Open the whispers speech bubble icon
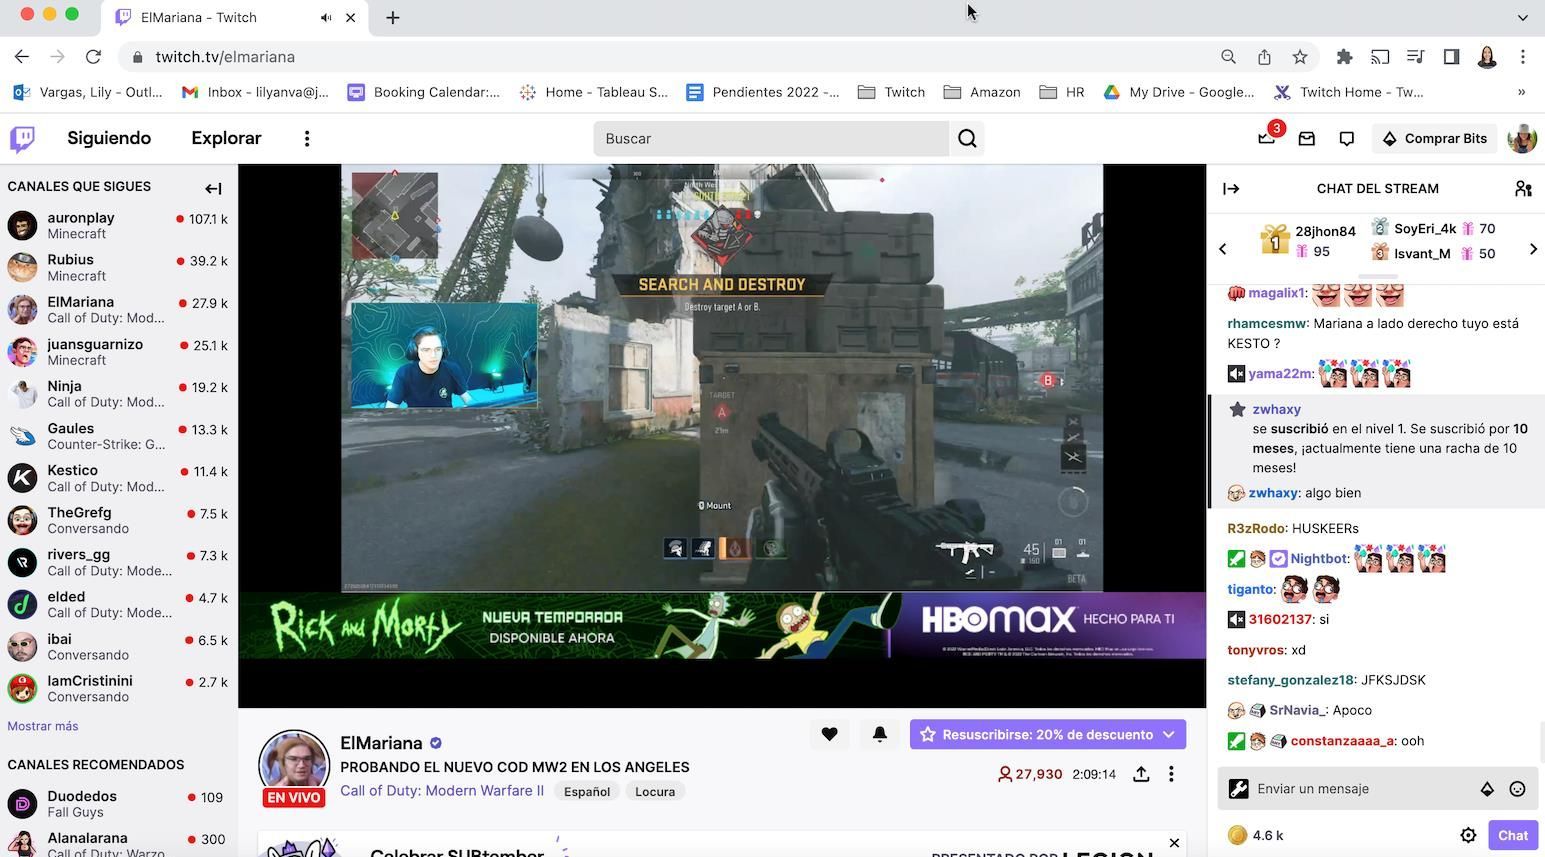1545x857 pixels. pos(1347,139)
